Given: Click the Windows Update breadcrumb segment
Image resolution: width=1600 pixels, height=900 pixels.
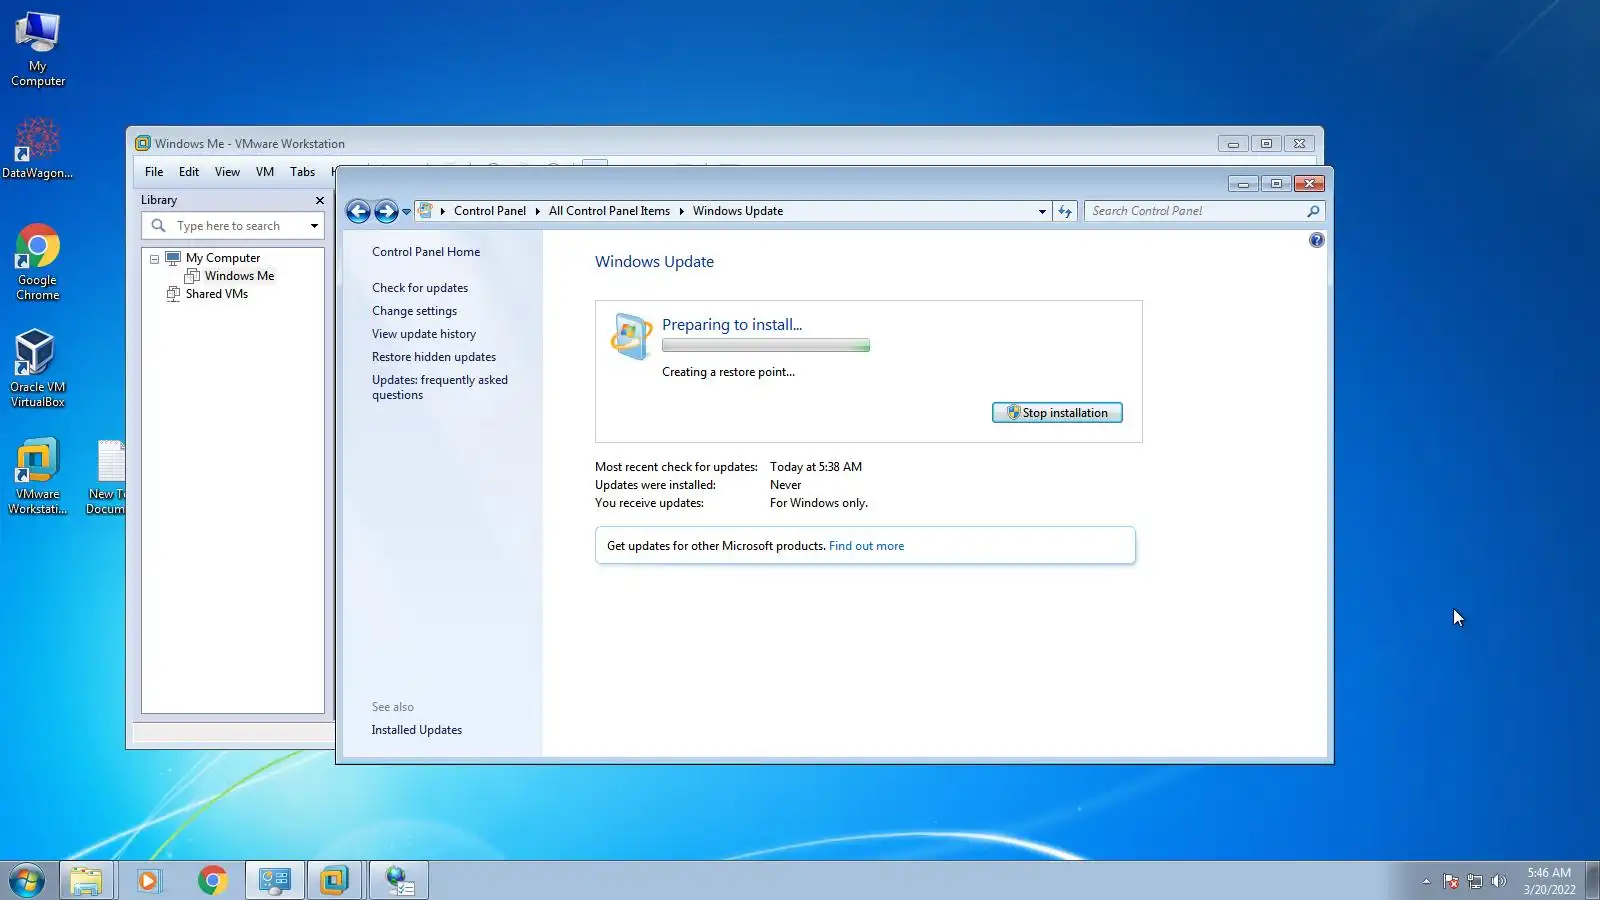Looking at the screenshot, I should (738, 211).
